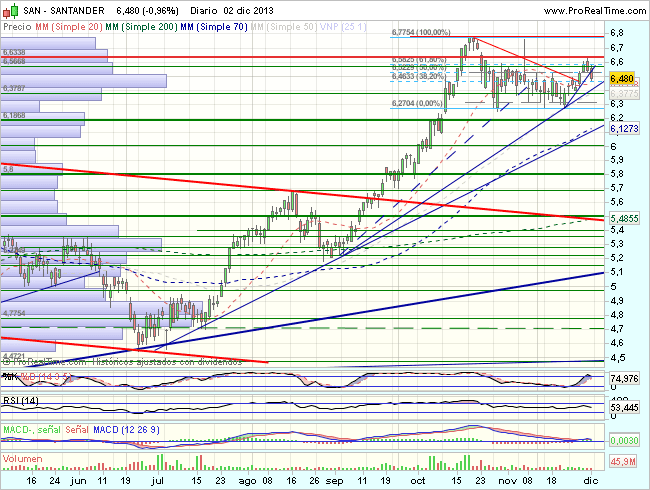Click the 26 date label on axis
This screenshot has width=650, height=490.
(x=315, y=481)
